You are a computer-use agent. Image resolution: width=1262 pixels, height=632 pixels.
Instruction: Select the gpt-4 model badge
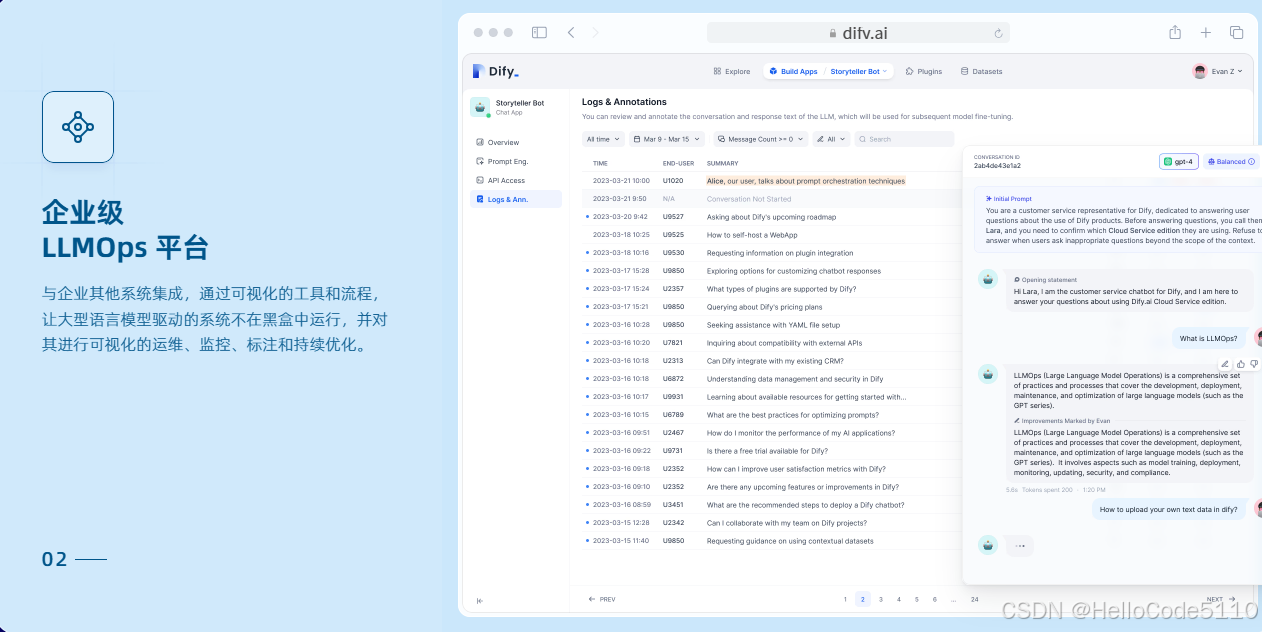[1179, 161]
